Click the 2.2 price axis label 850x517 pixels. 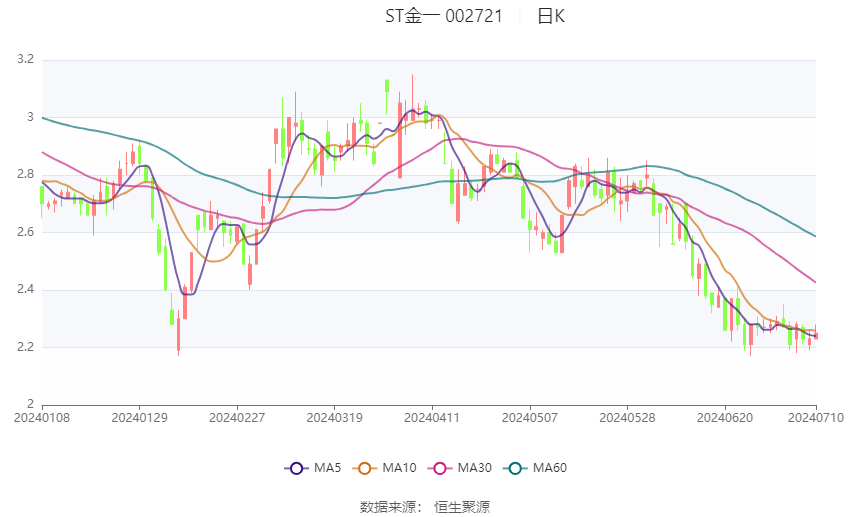pyautogui.click(x=25, y=347)
